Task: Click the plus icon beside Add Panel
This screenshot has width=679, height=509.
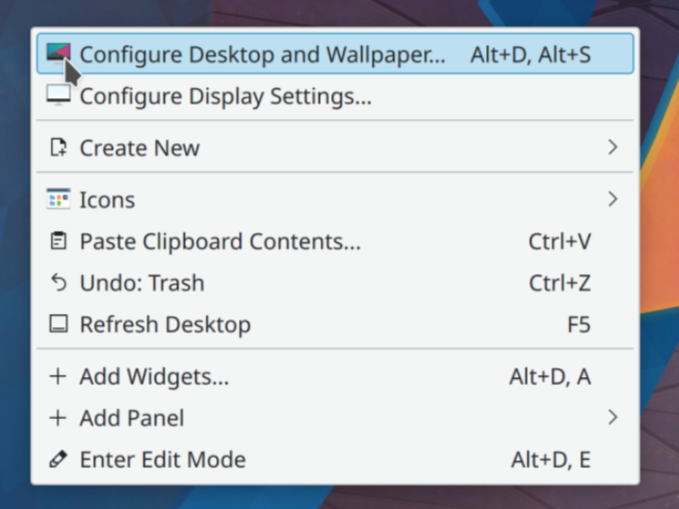Action: pos(59,418)
